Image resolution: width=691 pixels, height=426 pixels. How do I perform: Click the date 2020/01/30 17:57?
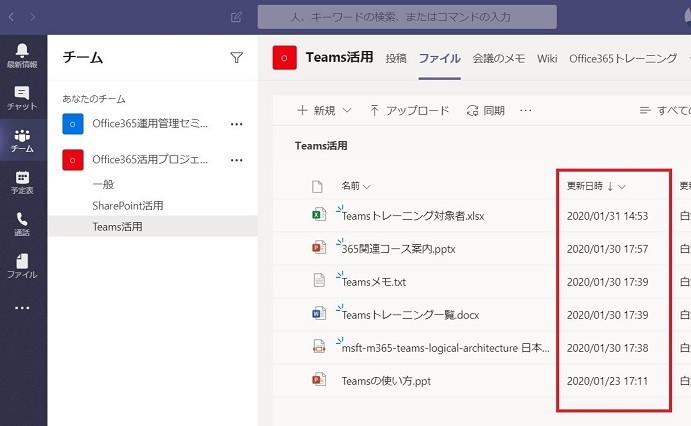point(607,249)
